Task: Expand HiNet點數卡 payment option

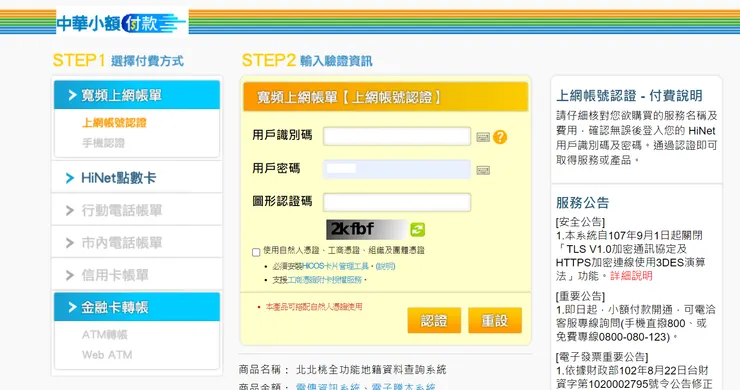Action: pyautogui.click(x=137, y=178)
